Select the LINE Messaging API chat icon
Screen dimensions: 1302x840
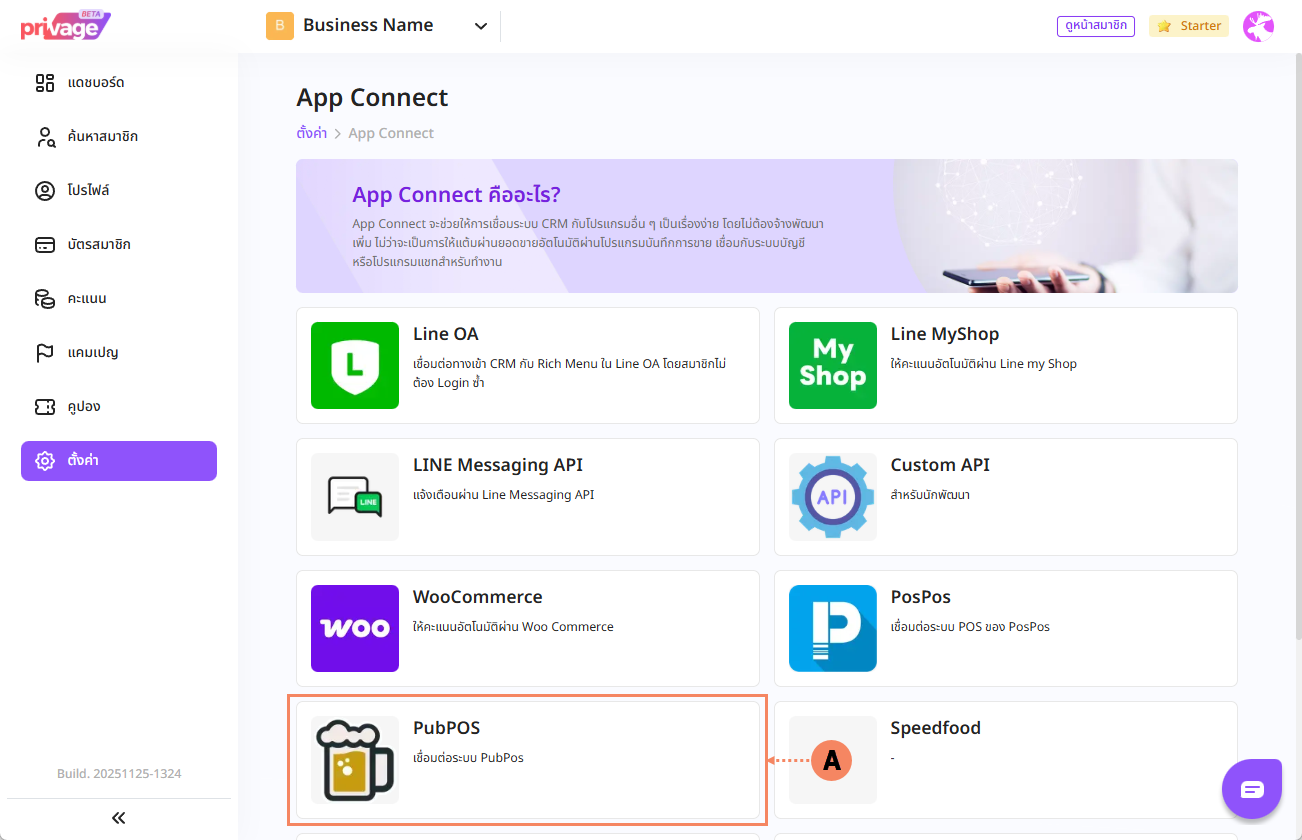(354, 496)
